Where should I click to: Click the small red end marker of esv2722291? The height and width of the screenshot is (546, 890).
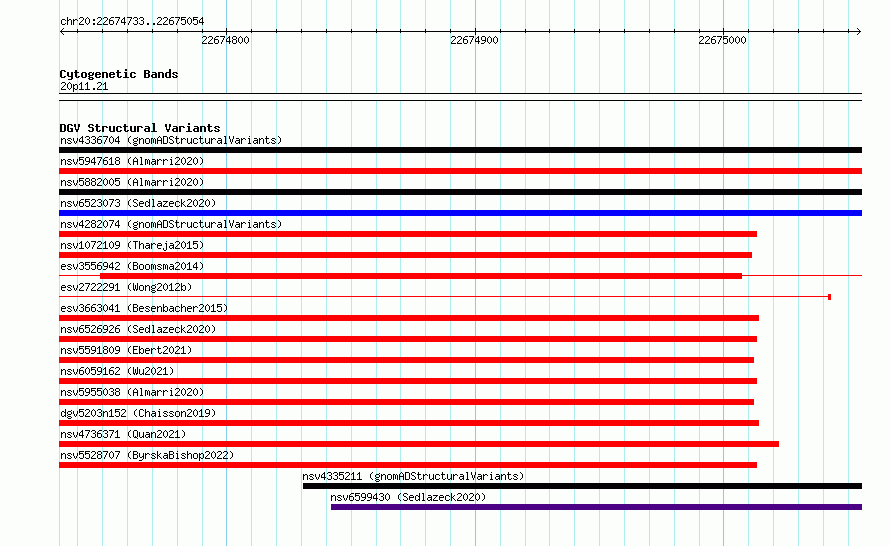point(829,297)
